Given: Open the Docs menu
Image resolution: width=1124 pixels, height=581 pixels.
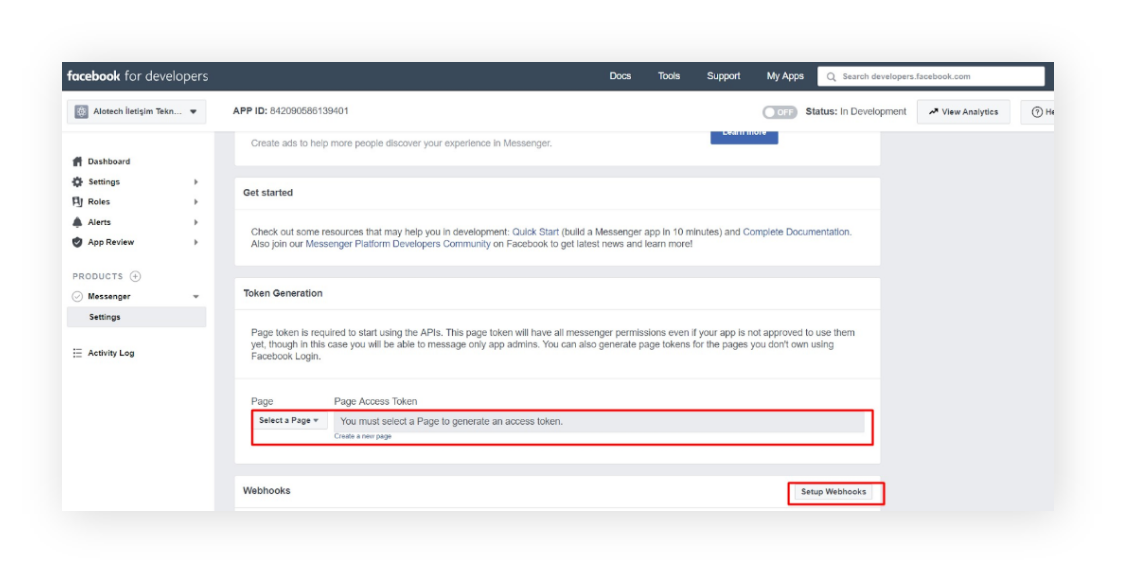Looking at the screenshot, I should (620, 76).
